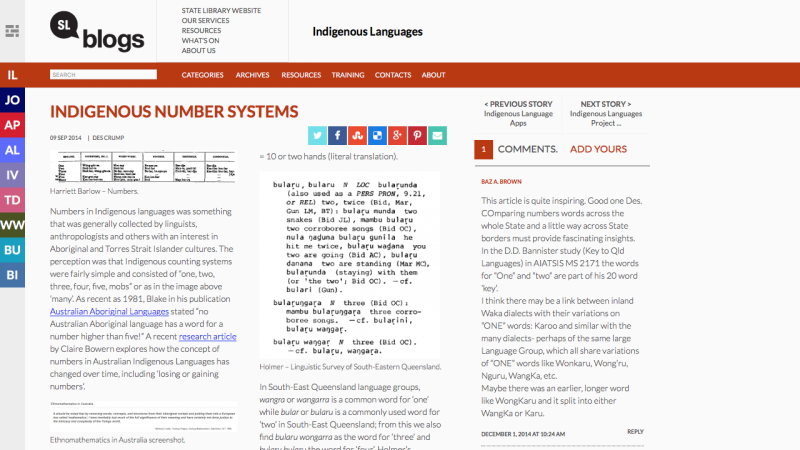Viewport: 800px width, 450px height.
Task: Click the Harriett Barlow – Numbers caption
Action: tap(94, 191)
